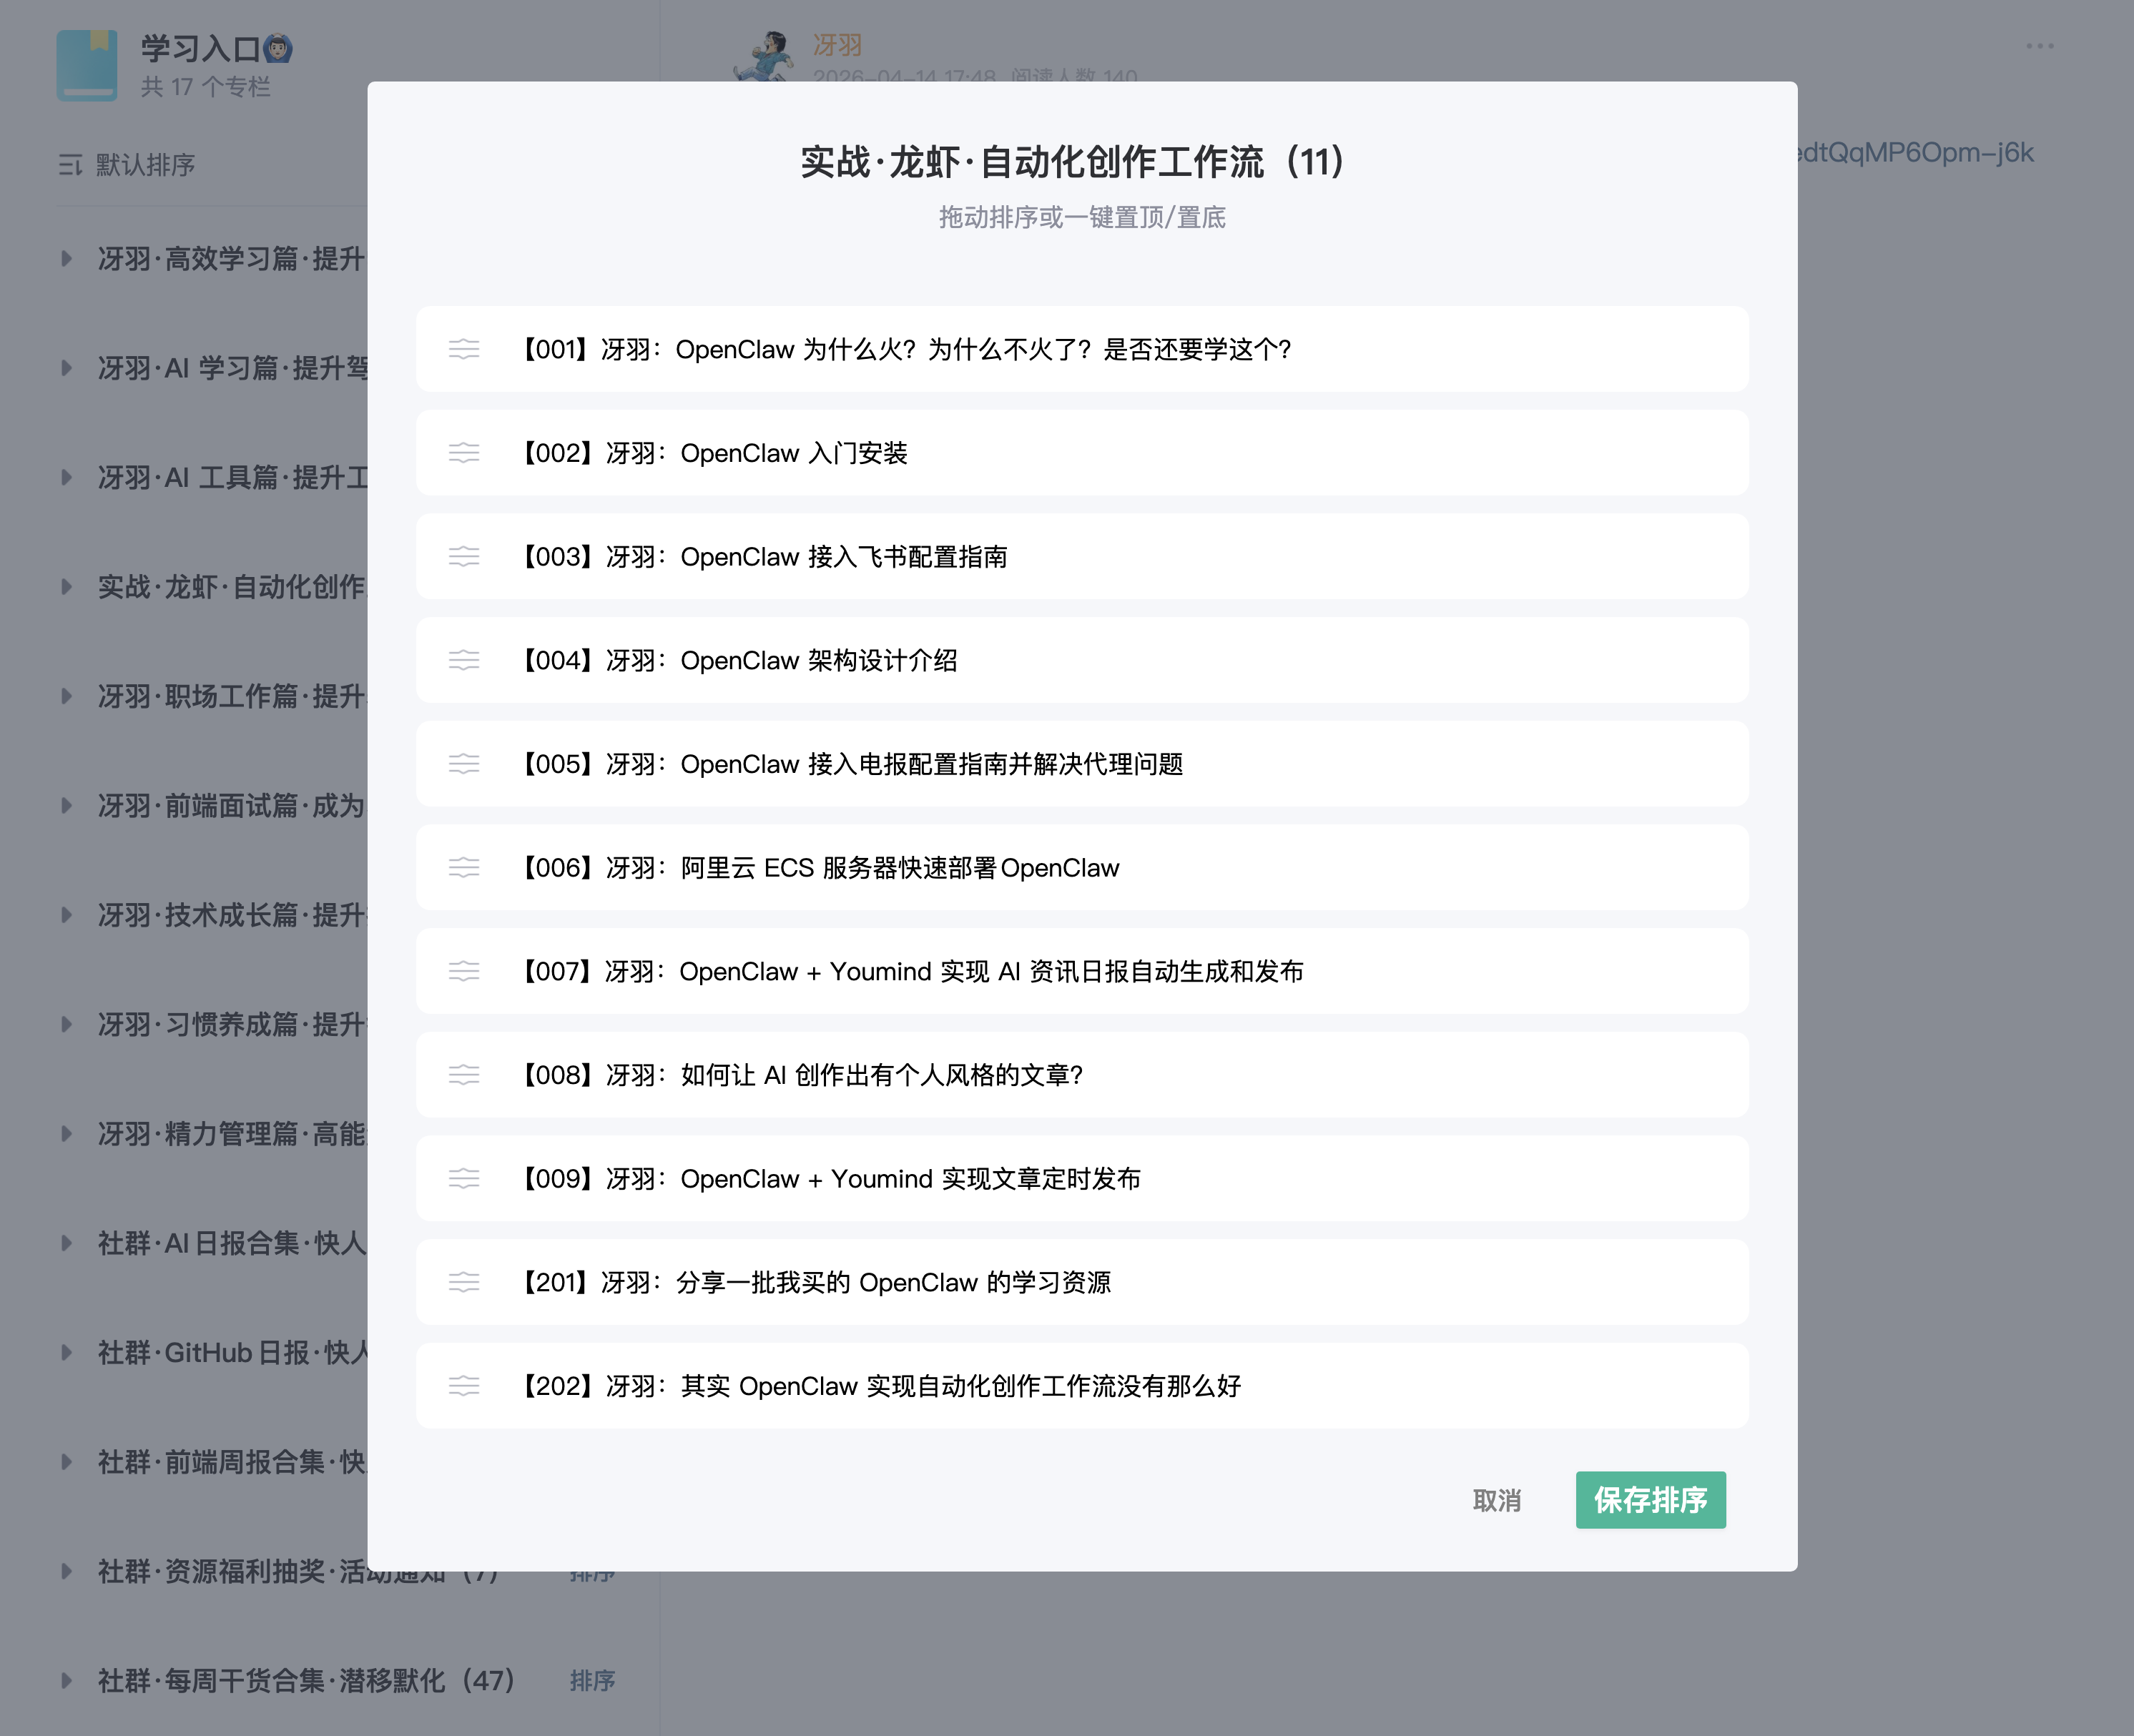This screenshot has width=2134, height=1736.
Task: Click the drag handle of 【201】 学习资源 row
Action: point(464,1282)
